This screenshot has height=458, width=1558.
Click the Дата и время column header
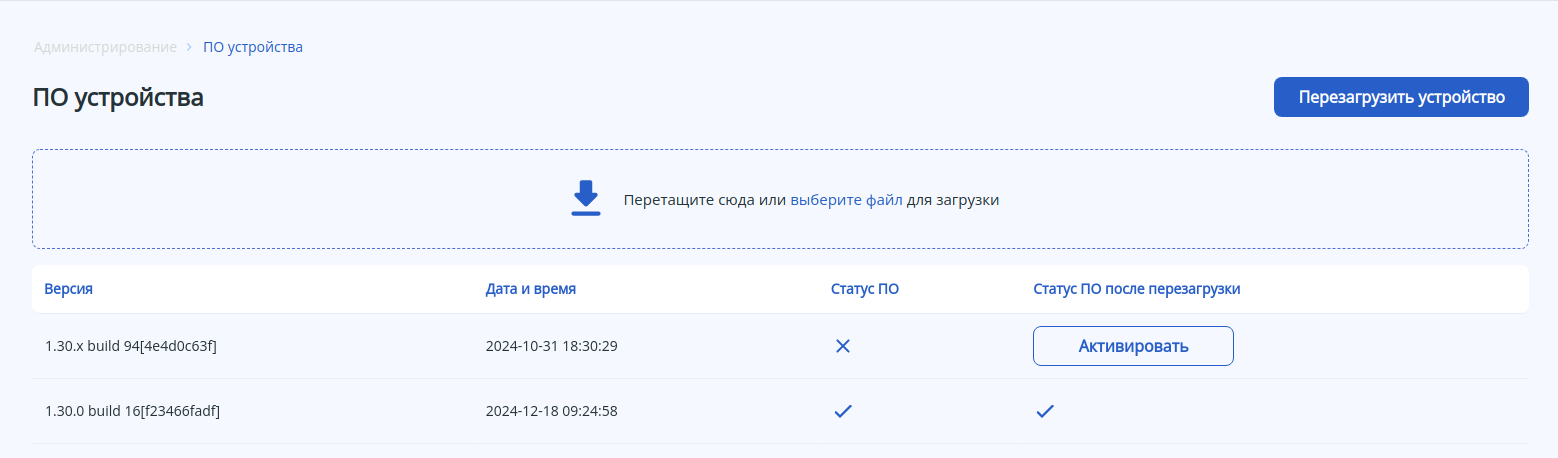point(531,289)
